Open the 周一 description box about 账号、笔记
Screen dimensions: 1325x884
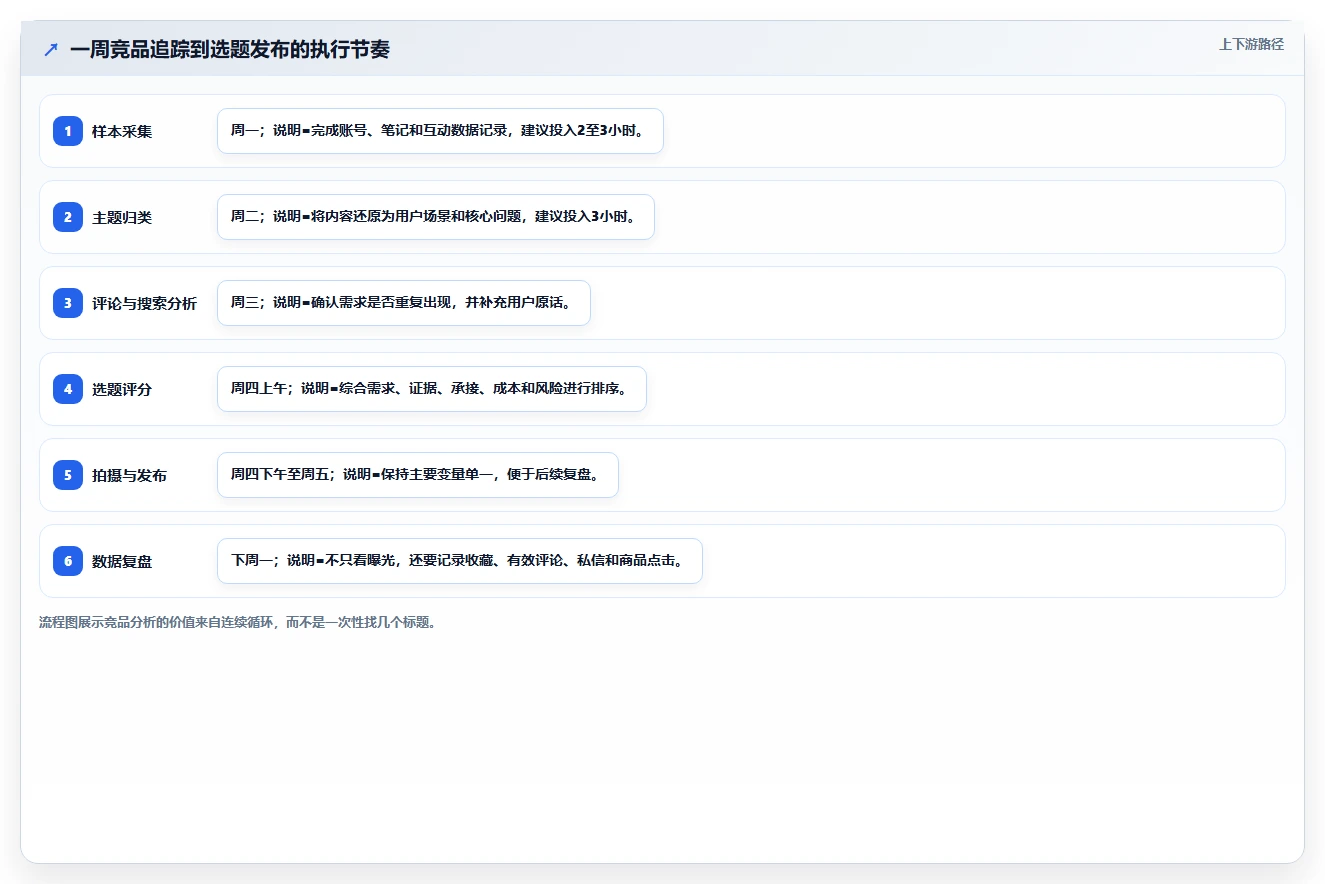440,131
